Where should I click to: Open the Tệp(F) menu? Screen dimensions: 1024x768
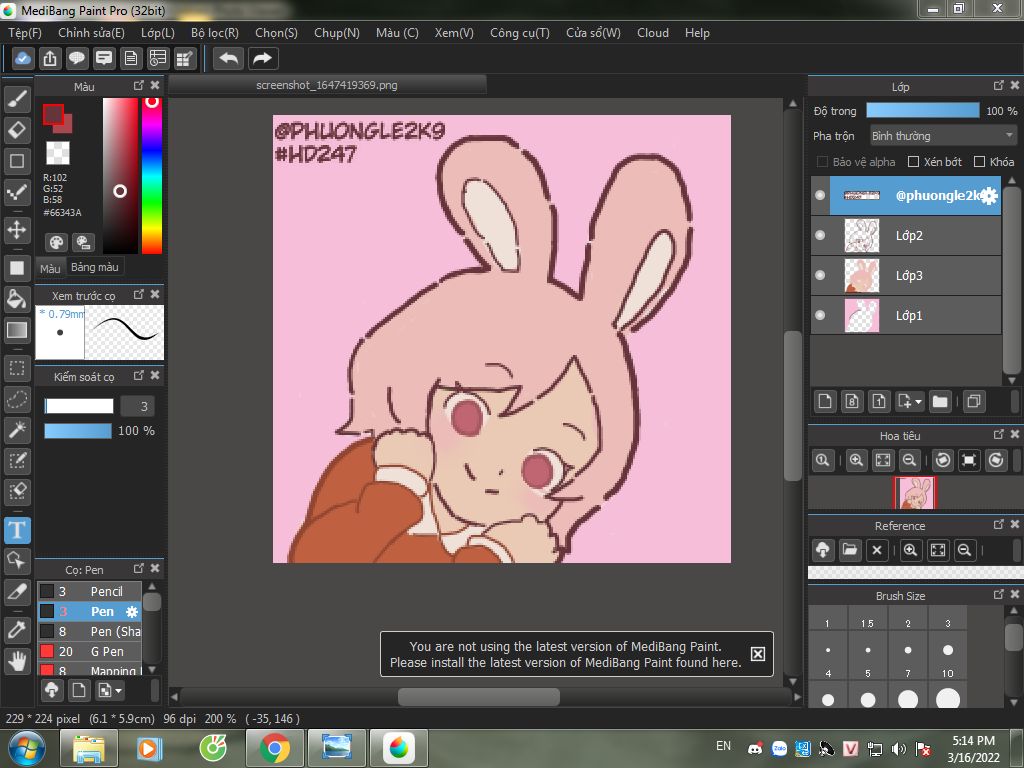(x=25, y=33)
